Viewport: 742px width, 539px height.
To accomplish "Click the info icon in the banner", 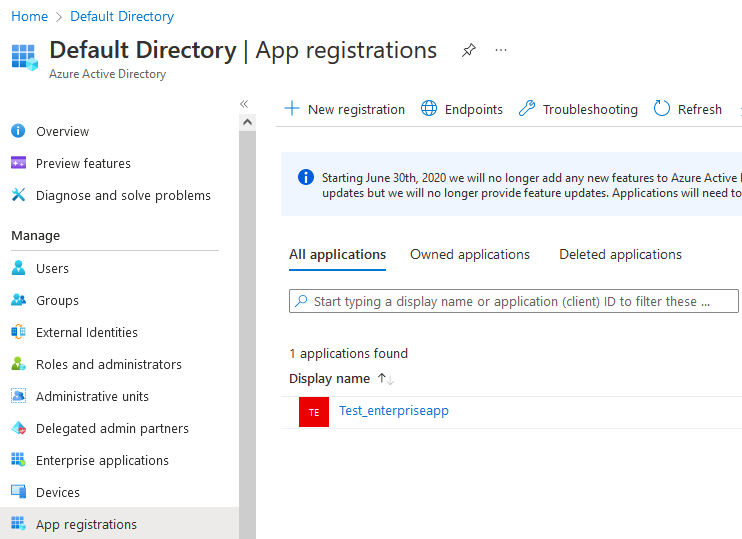I will (306, 177).
